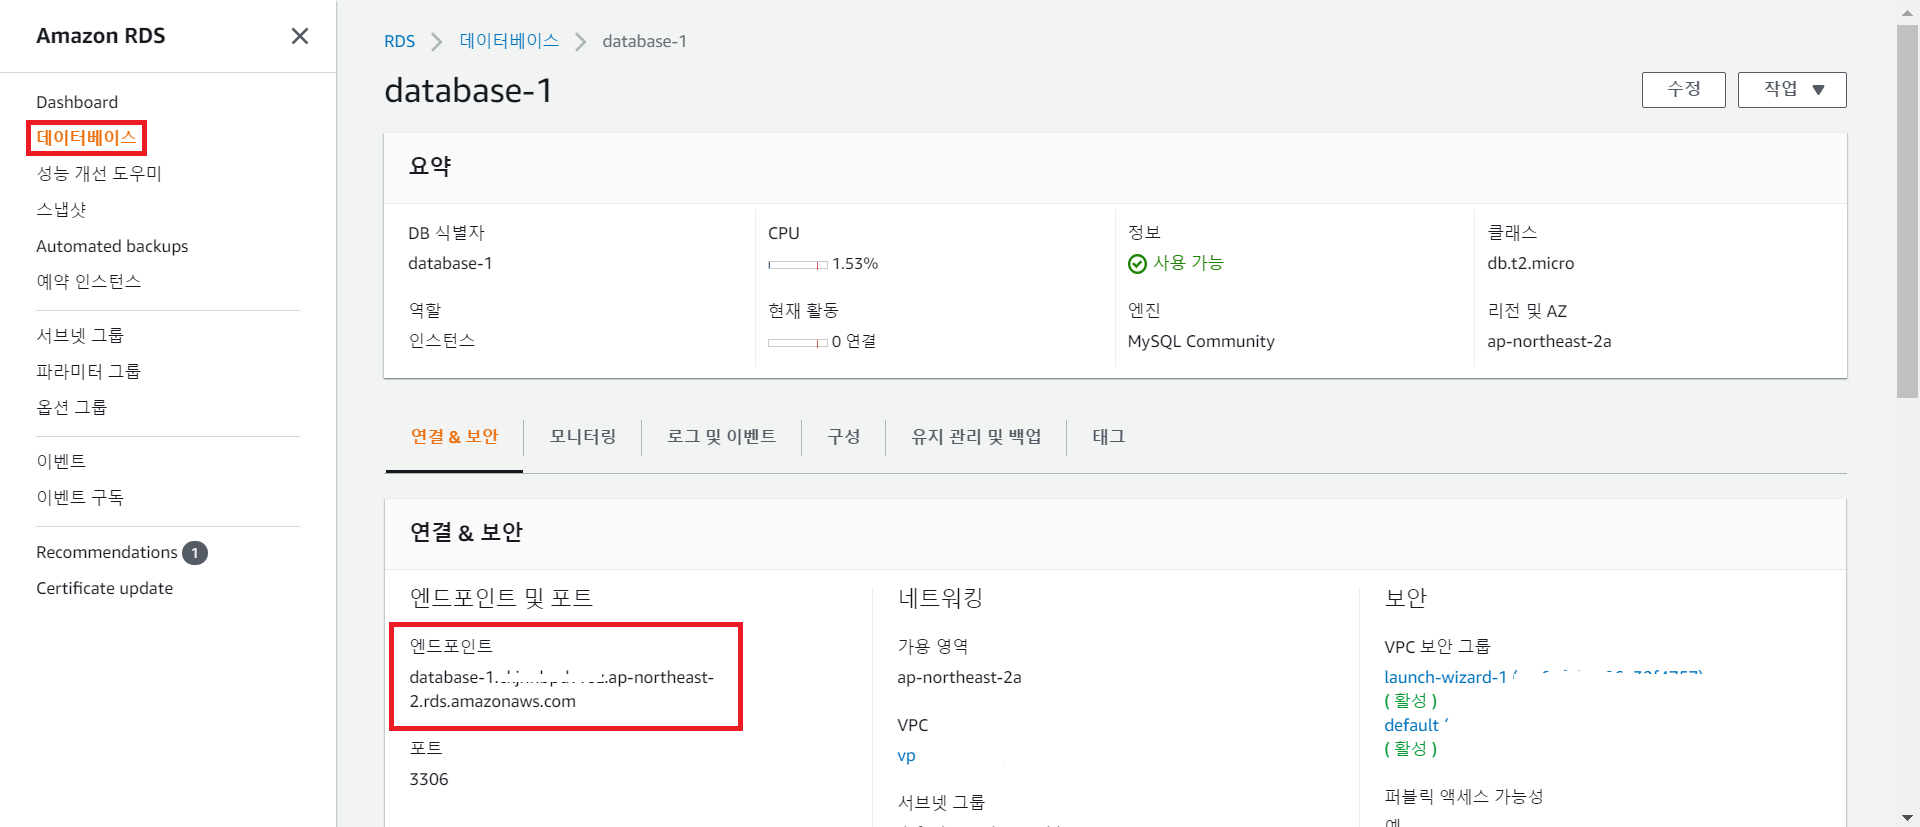Click the endpoint address text
The height and width of the screenshot is (827, 1920).
tap(561, 690)
